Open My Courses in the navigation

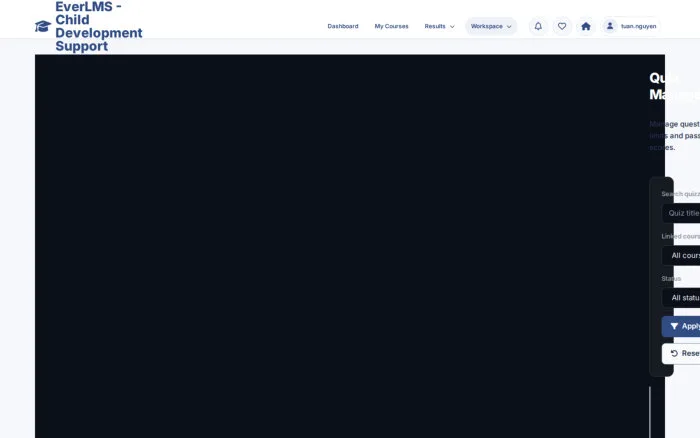pyautogui.click(x=392, y=26)
